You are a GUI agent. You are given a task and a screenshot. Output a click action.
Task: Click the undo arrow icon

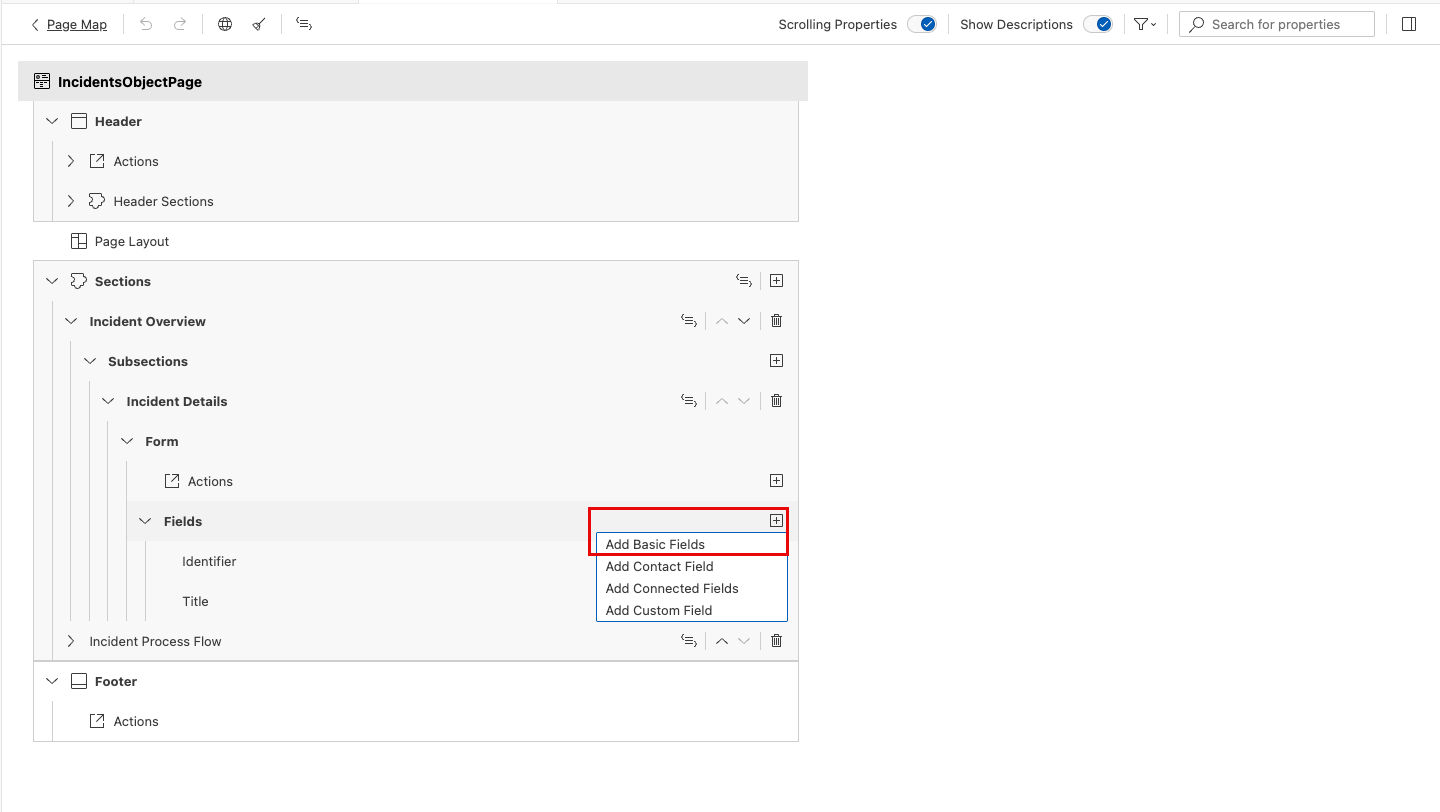click(146, 24)
